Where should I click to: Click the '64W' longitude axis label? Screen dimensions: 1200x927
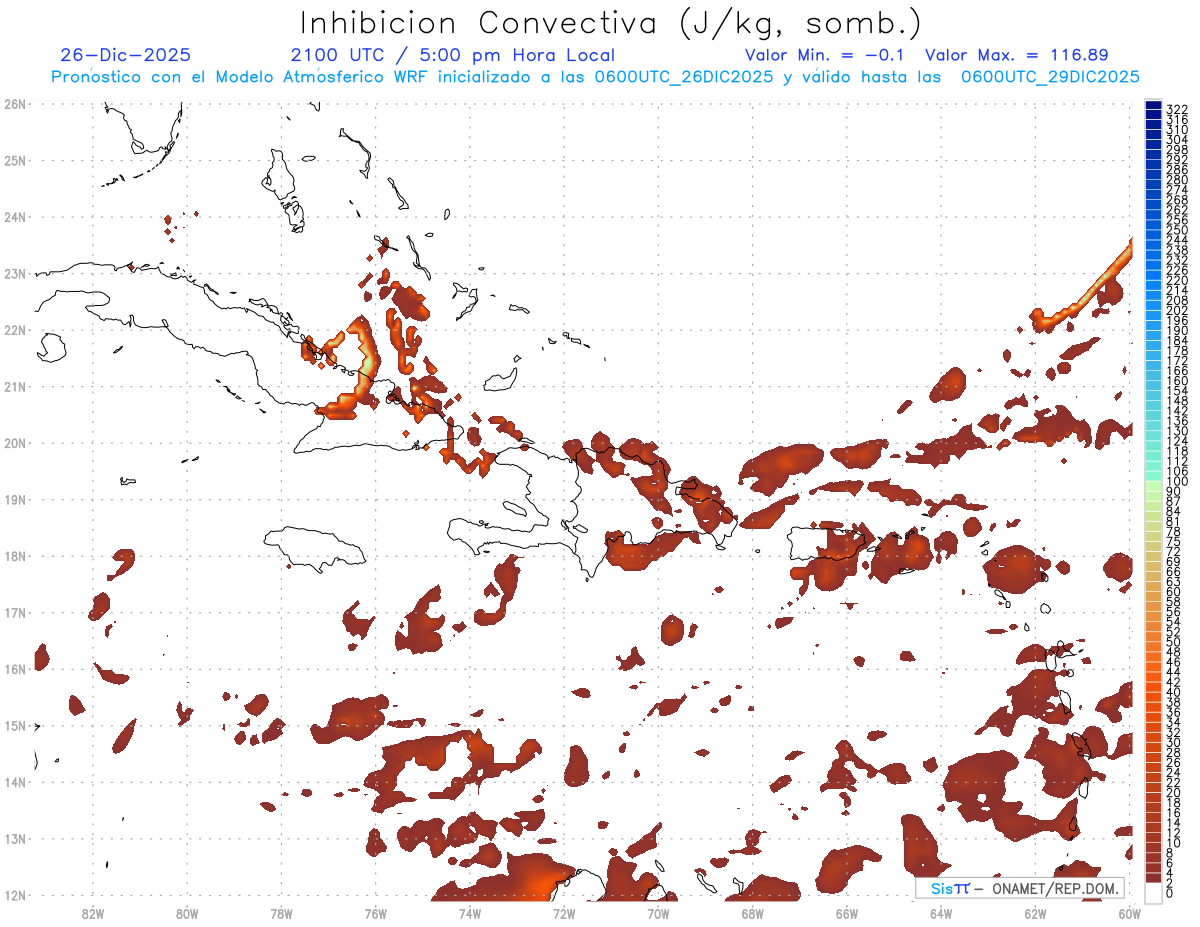click(941, 913)
